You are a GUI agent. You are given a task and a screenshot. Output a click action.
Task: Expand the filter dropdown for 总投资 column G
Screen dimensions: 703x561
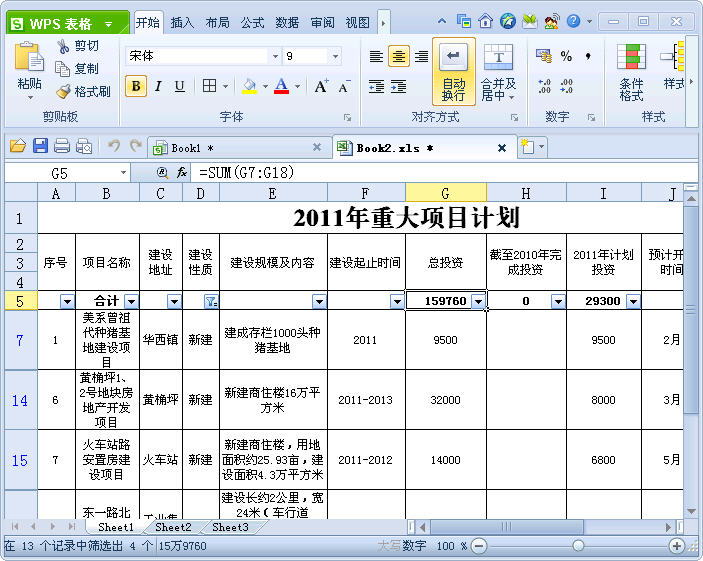coord(478,301)
